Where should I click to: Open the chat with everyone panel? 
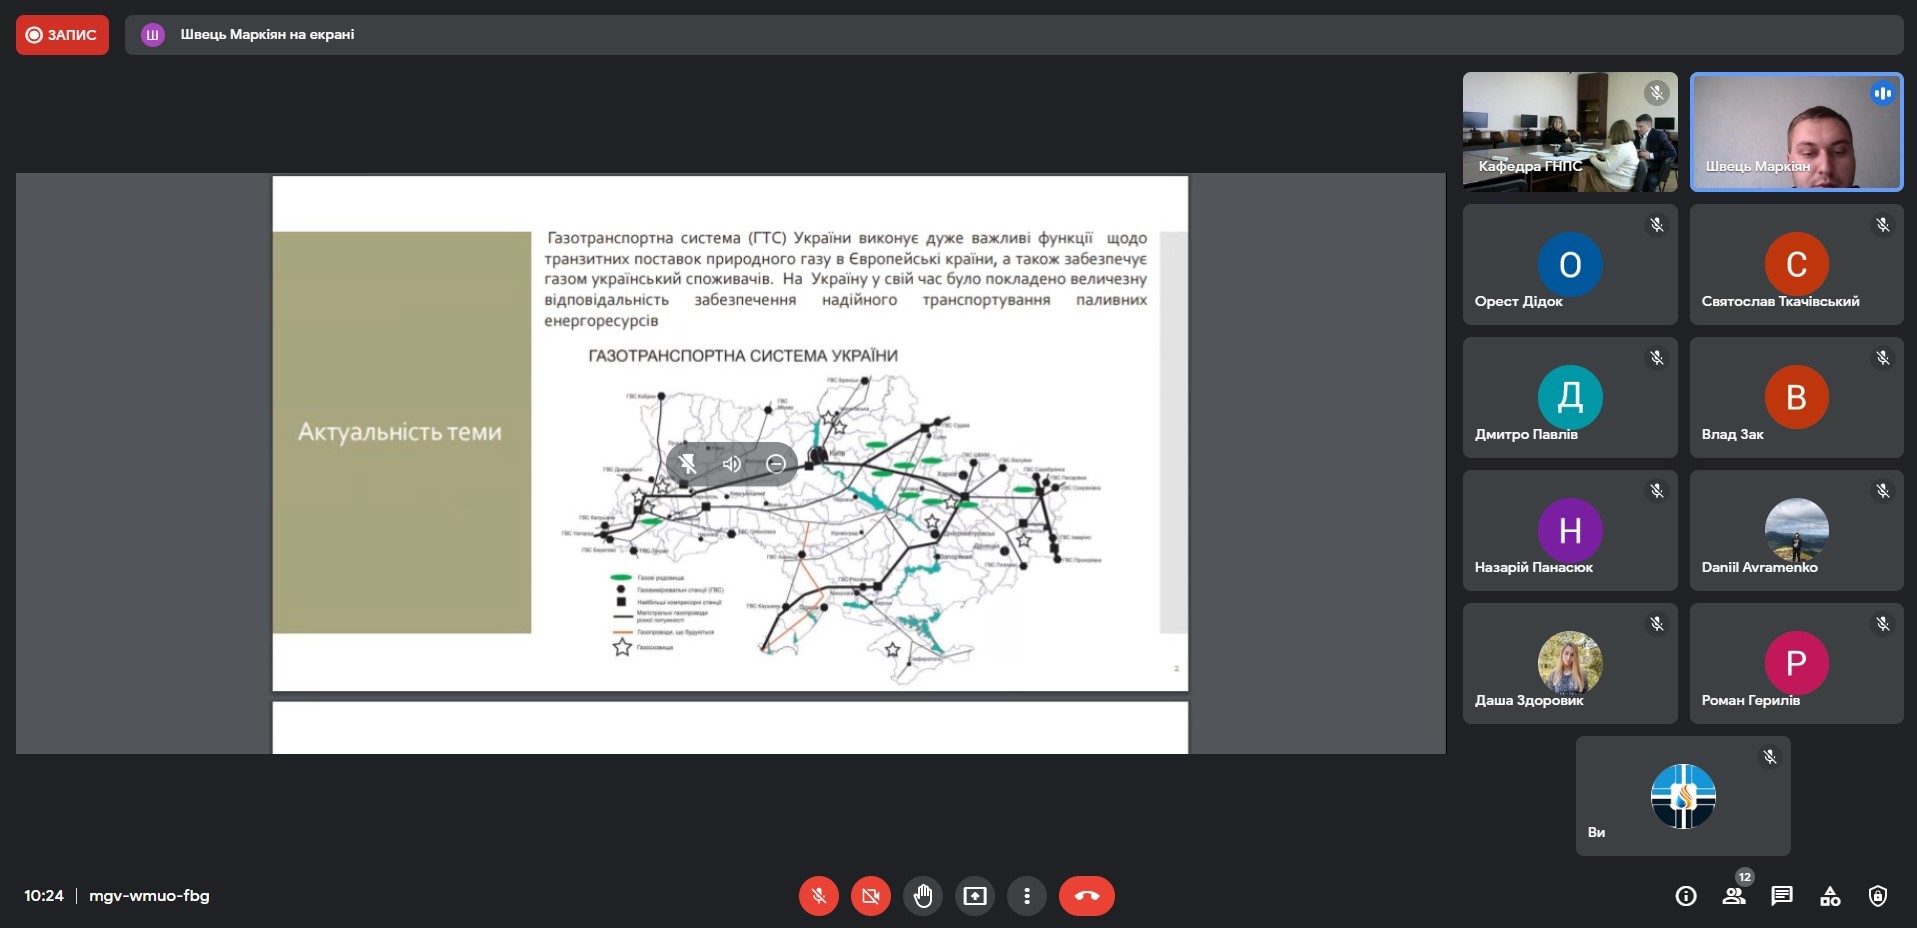[1782, 896]
